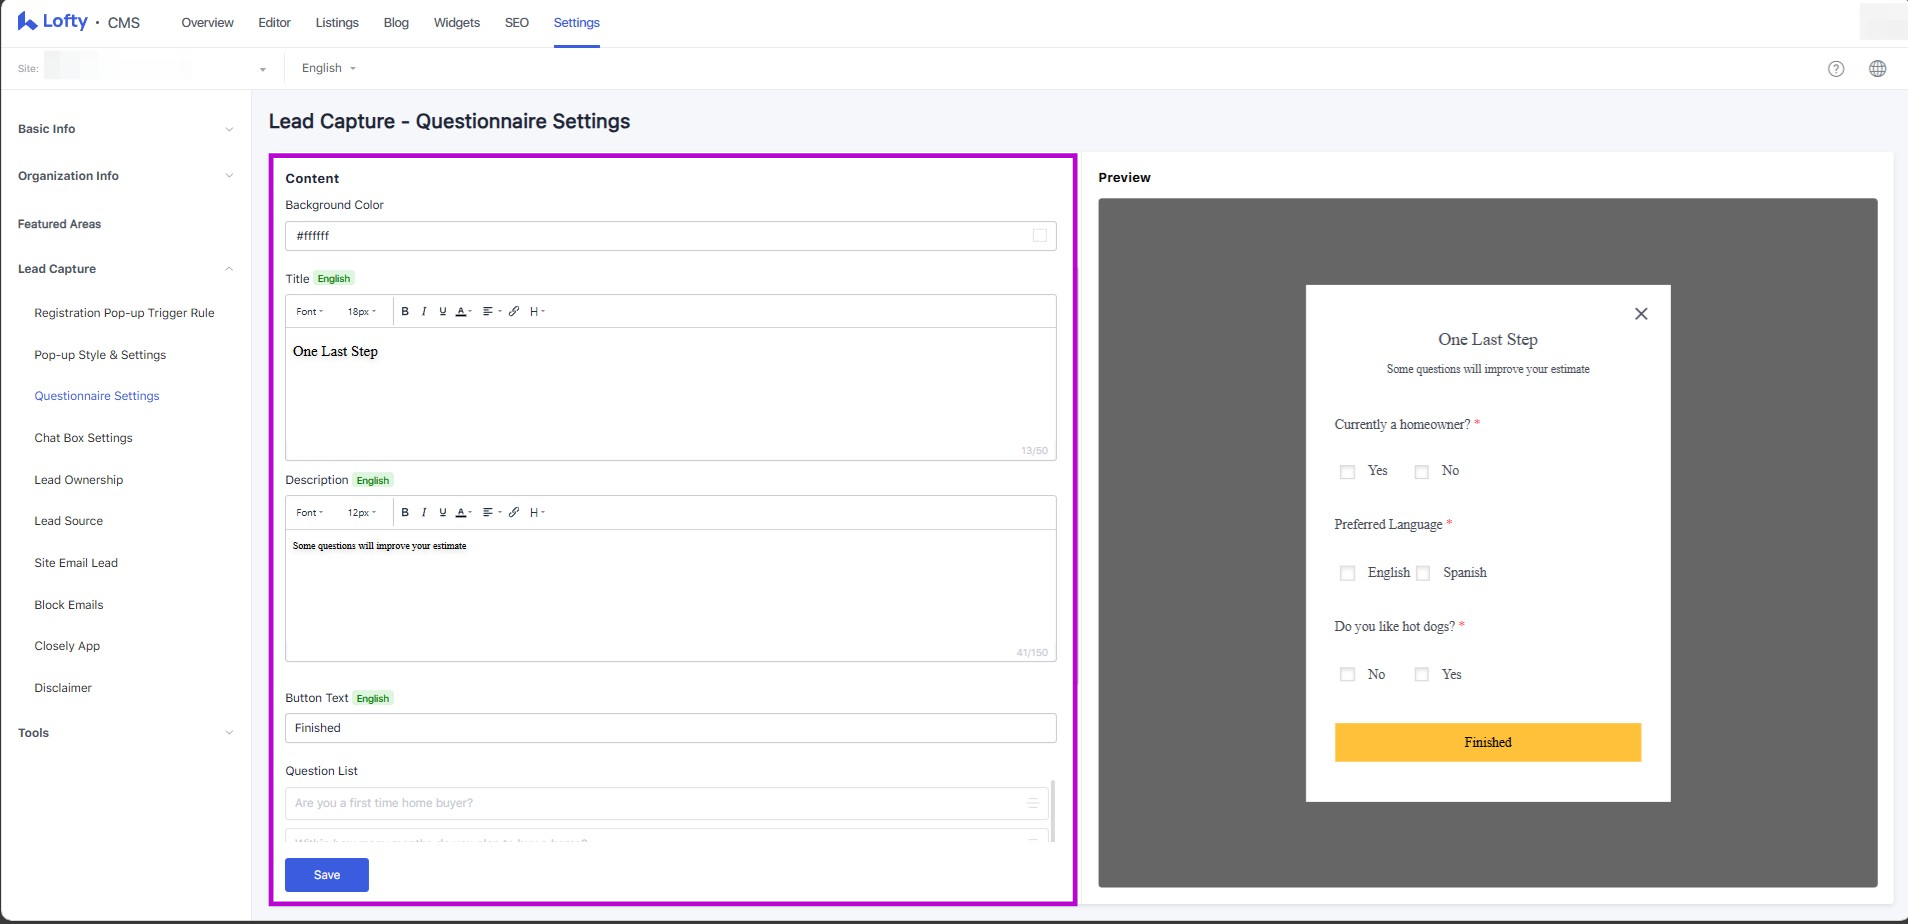
Task: Click Bold icon in Title editor toolbar
Action: [x=405, y=311]
